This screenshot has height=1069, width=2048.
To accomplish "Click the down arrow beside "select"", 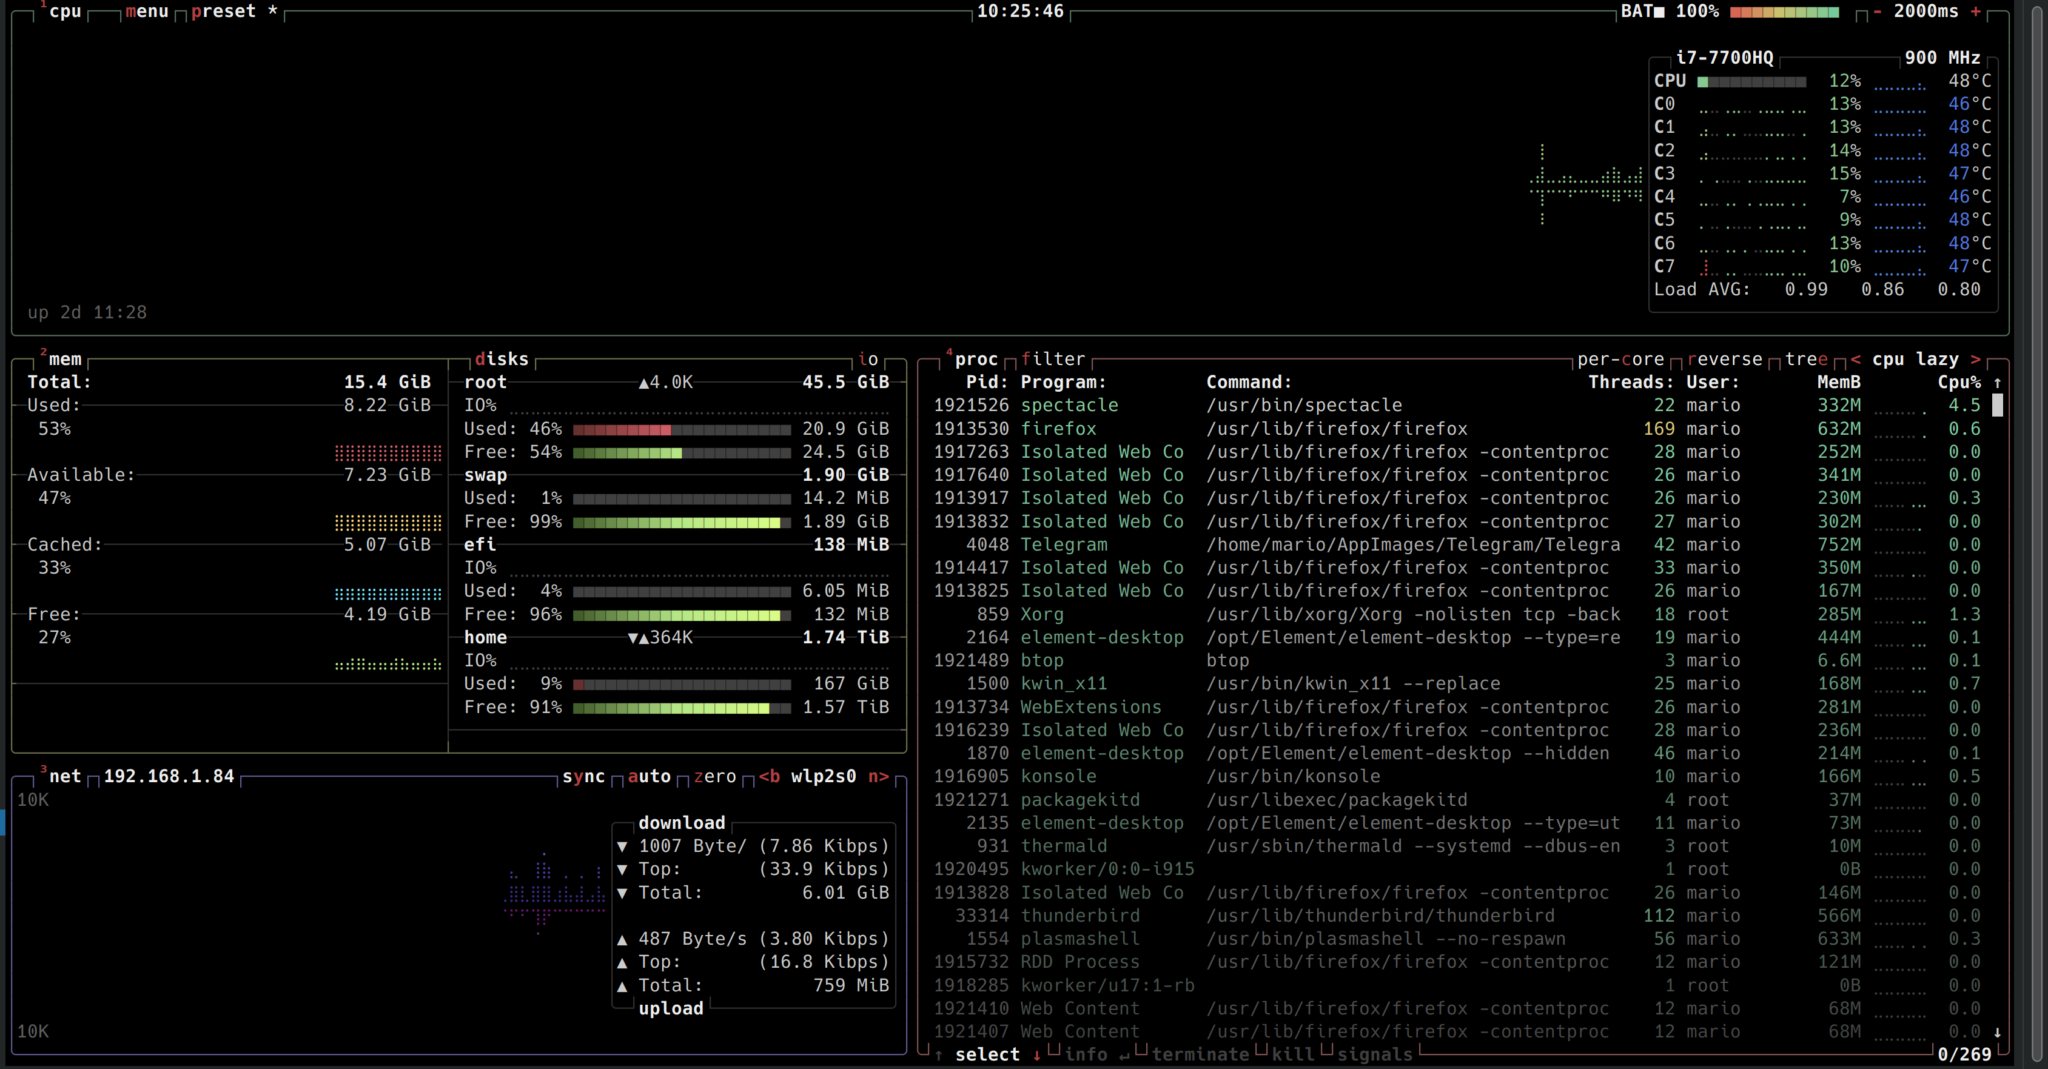I will click(1037, 1054).
